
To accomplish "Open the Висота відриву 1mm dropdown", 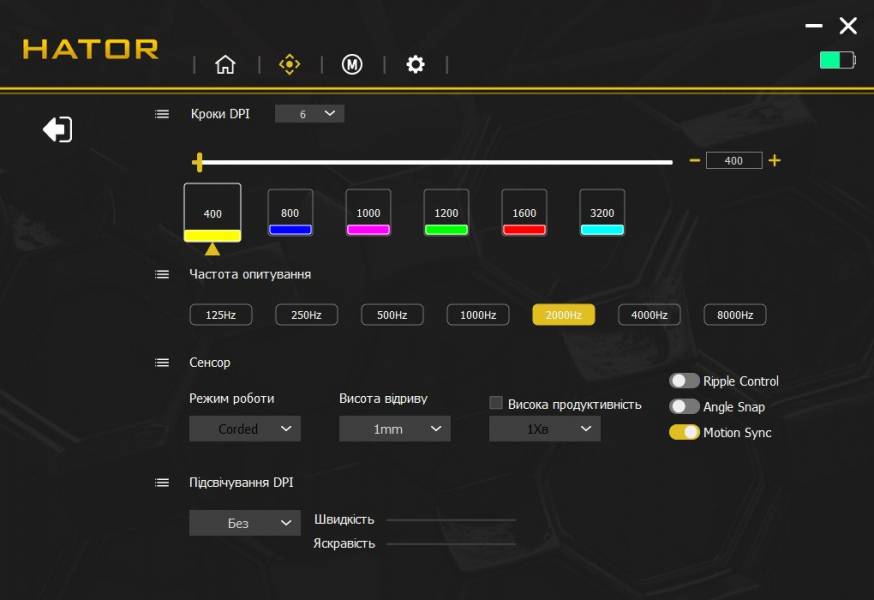I will 394,429.
